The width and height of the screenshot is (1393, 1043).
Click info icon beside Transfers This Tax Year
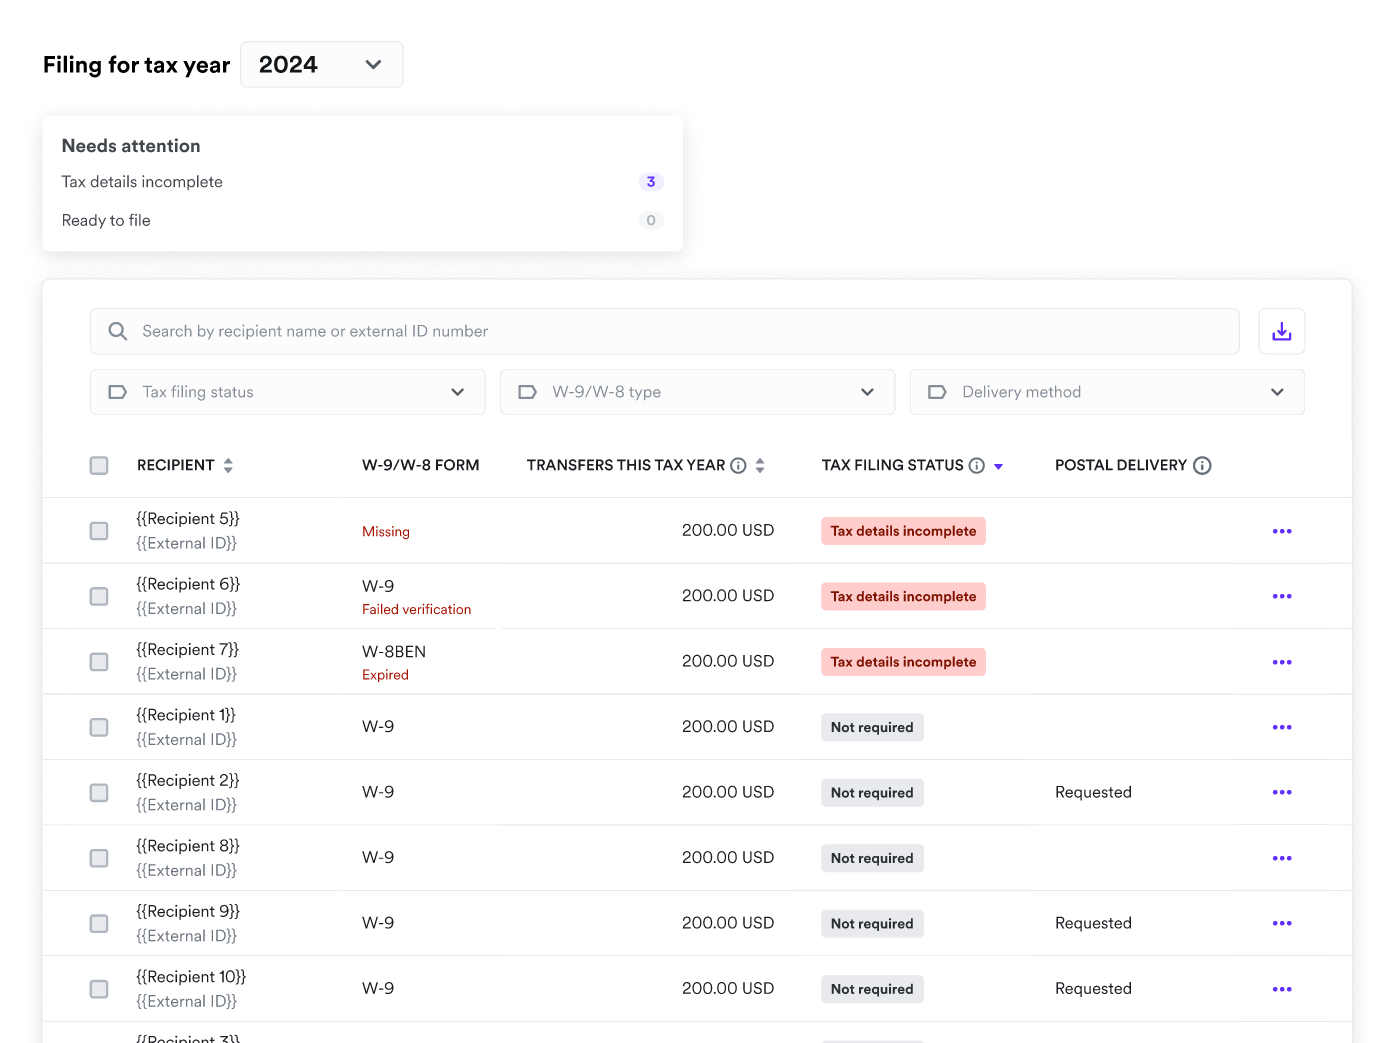tap(738, 465)
